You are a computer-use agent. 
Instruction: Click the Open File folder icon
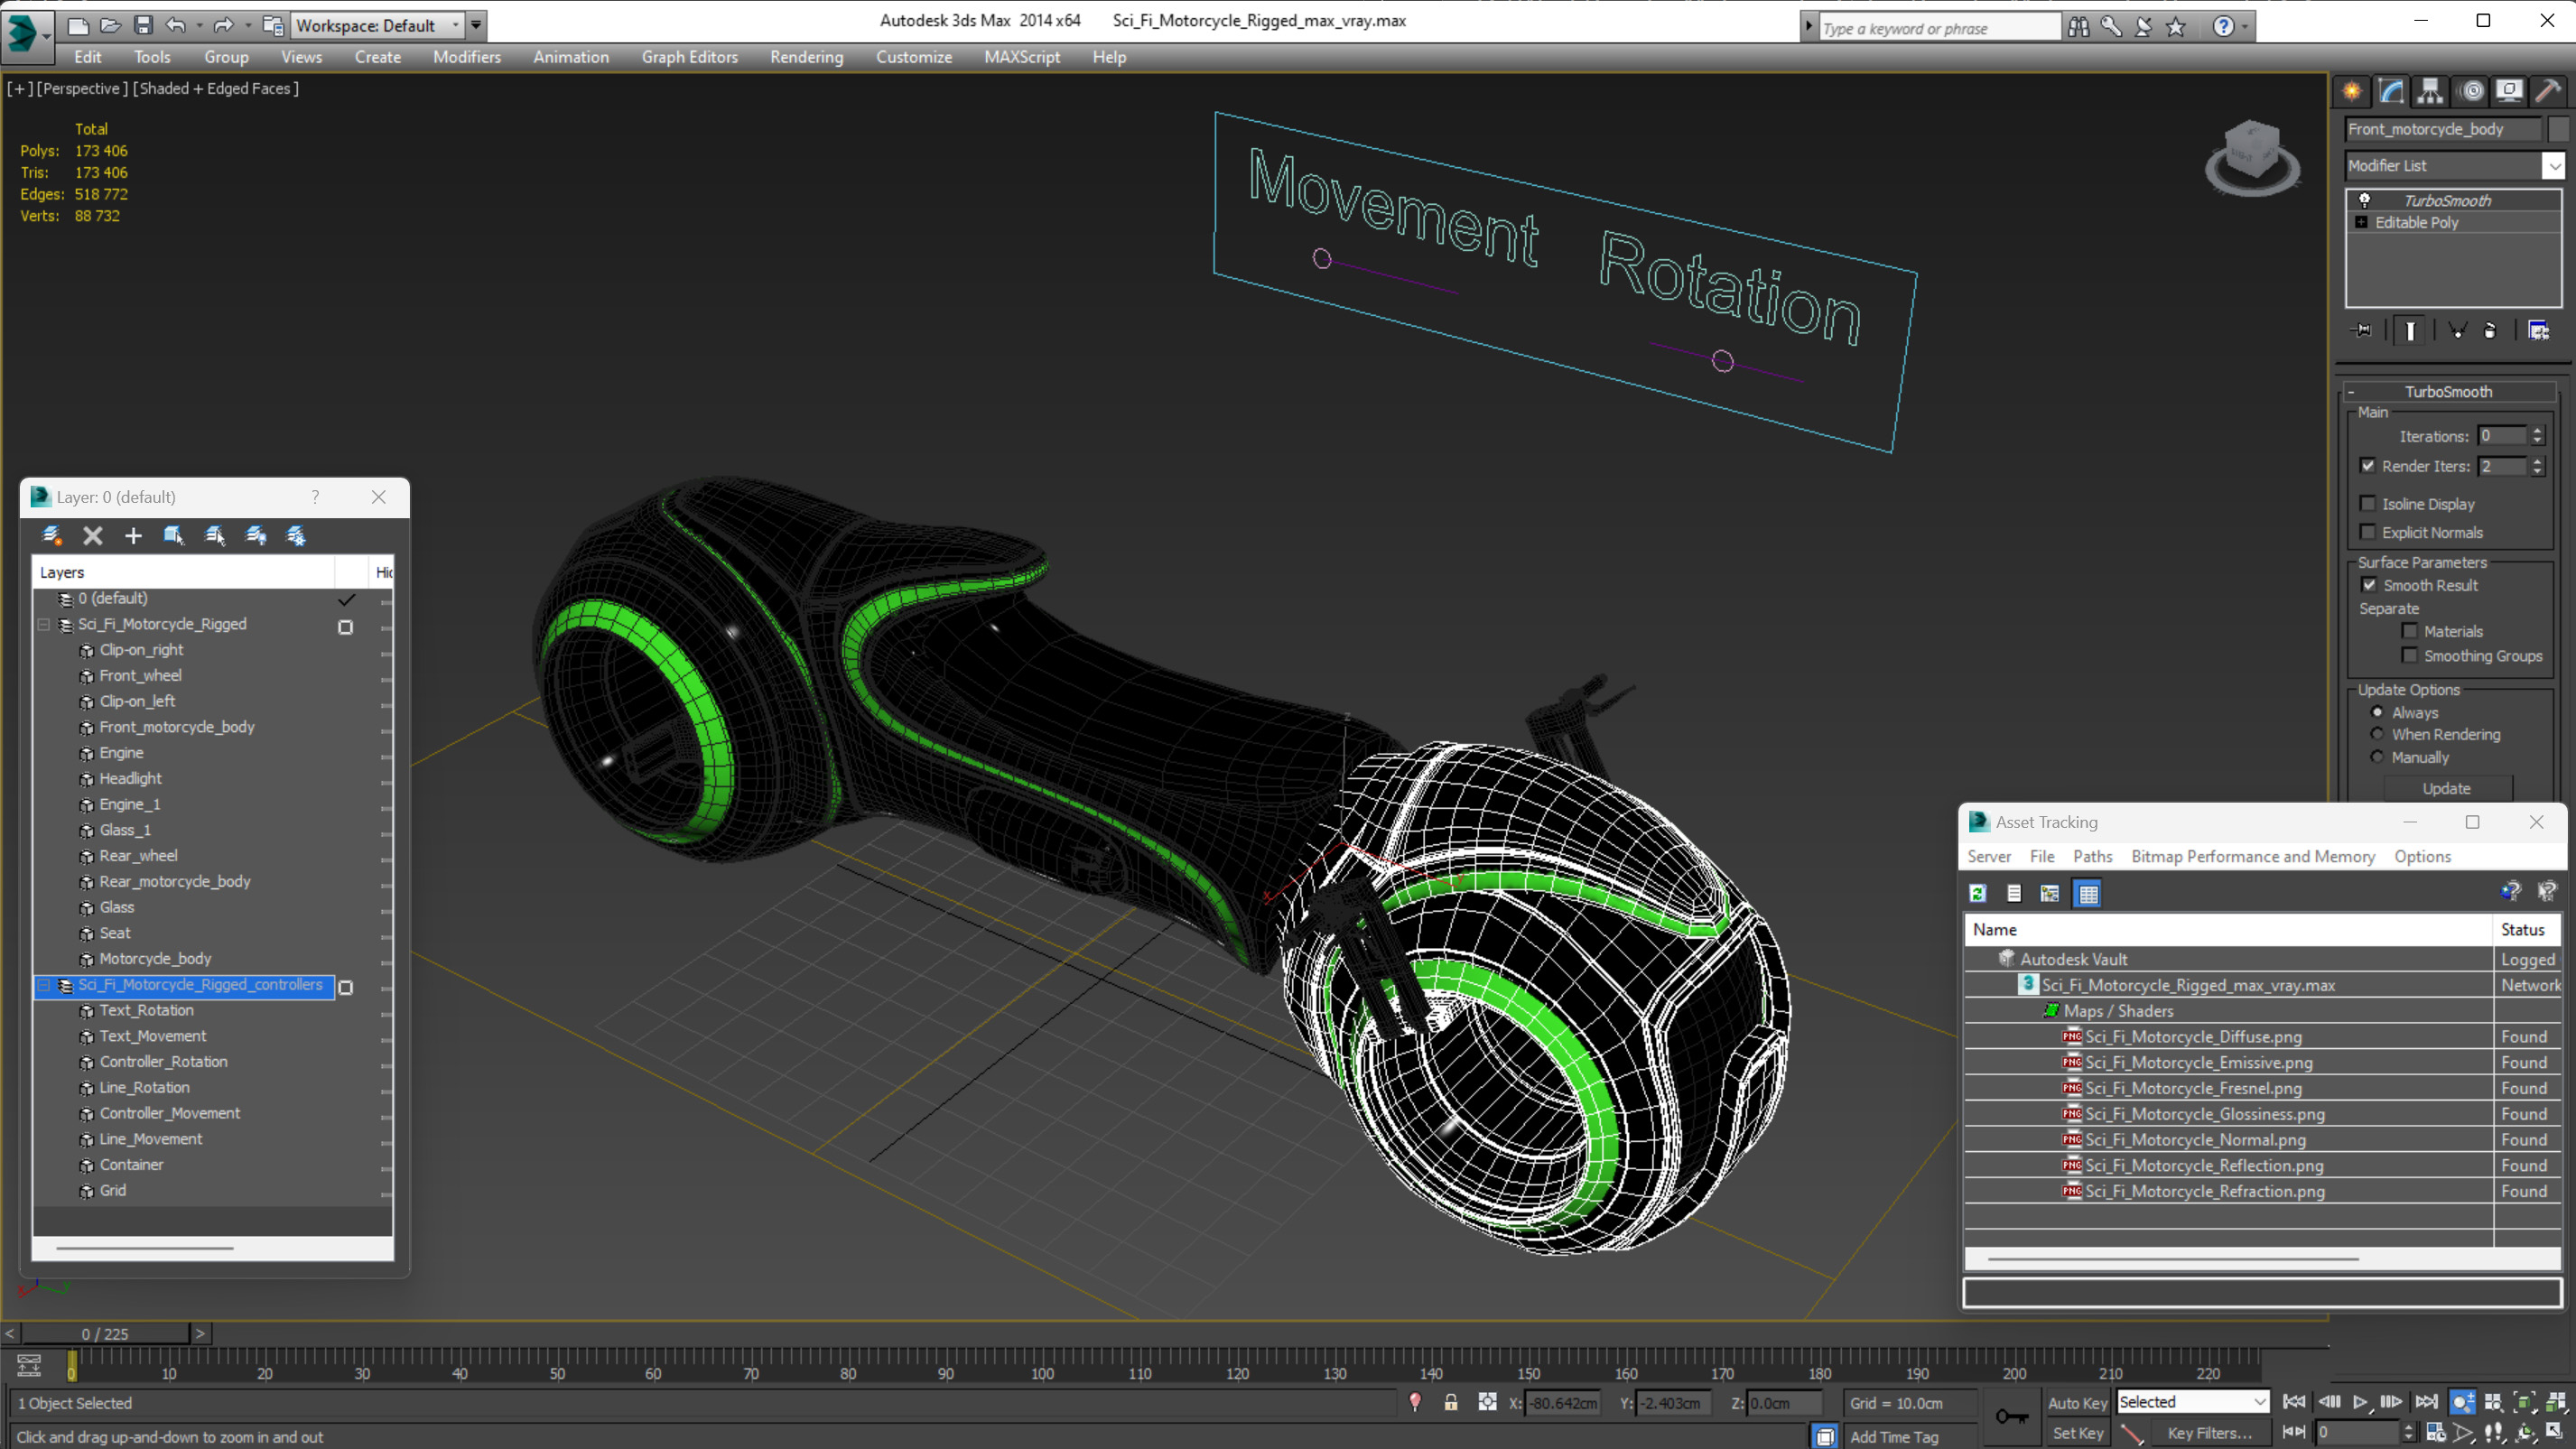[110, 25]
